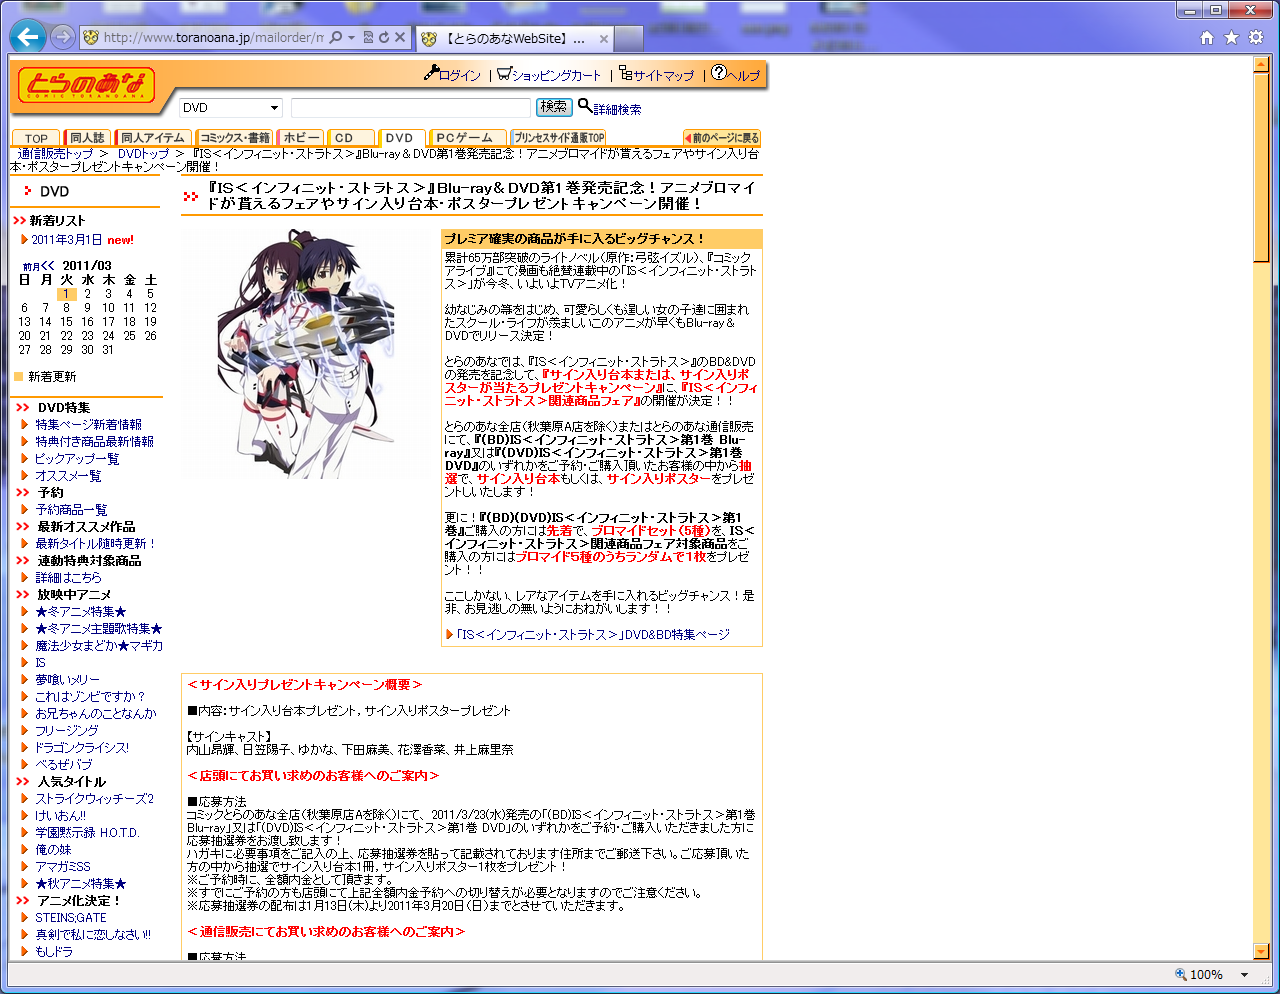Click the search keyword input field

411,108
